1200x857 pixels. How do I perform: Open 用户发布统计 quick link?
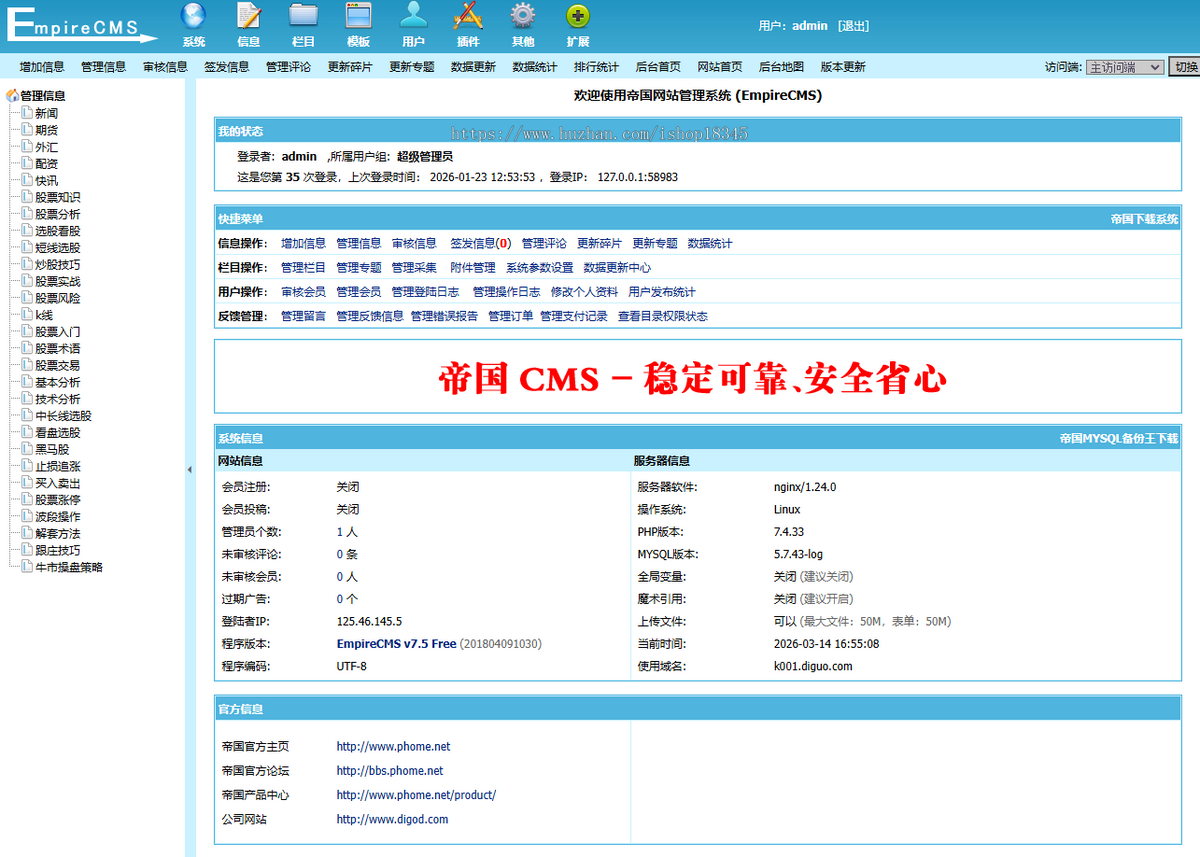point(662,292)
